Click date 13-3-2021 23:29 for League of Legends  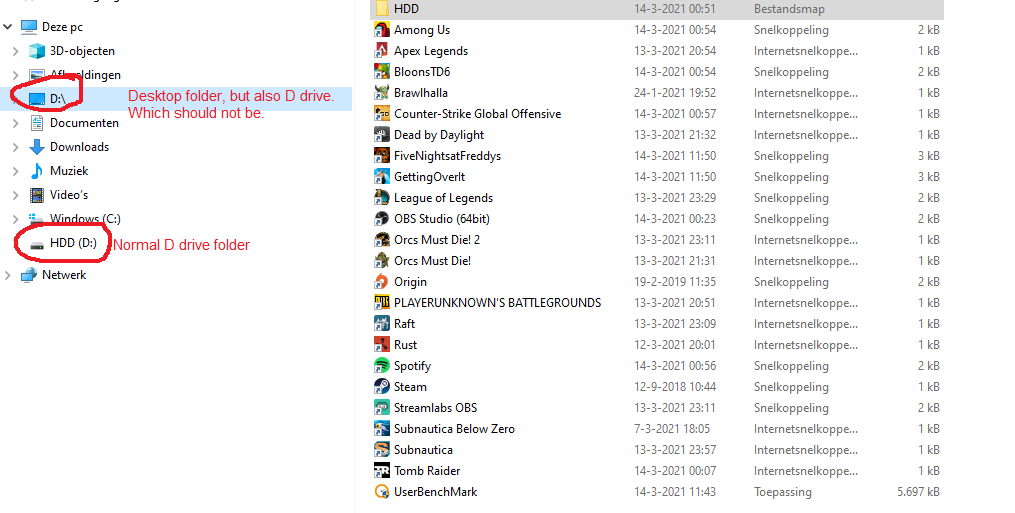(675, 198)
